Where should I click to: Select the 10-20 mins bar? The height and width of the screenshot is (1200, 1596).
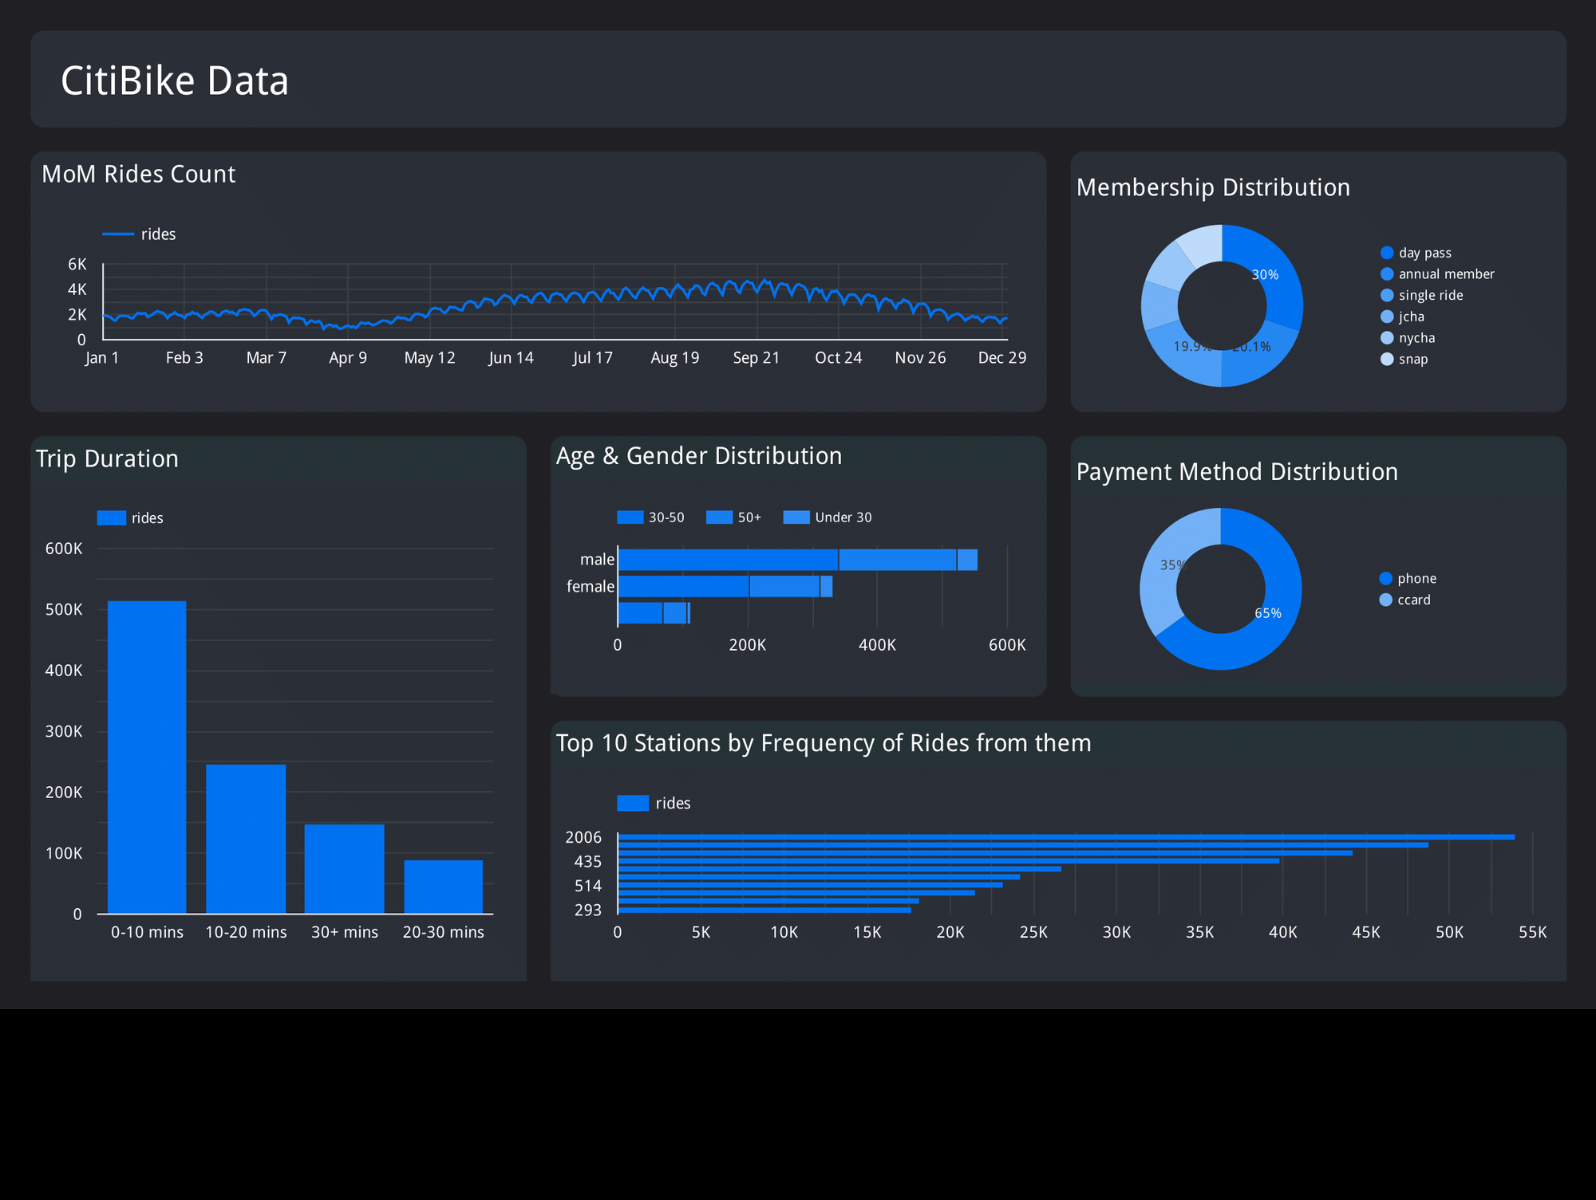(246, 838)
